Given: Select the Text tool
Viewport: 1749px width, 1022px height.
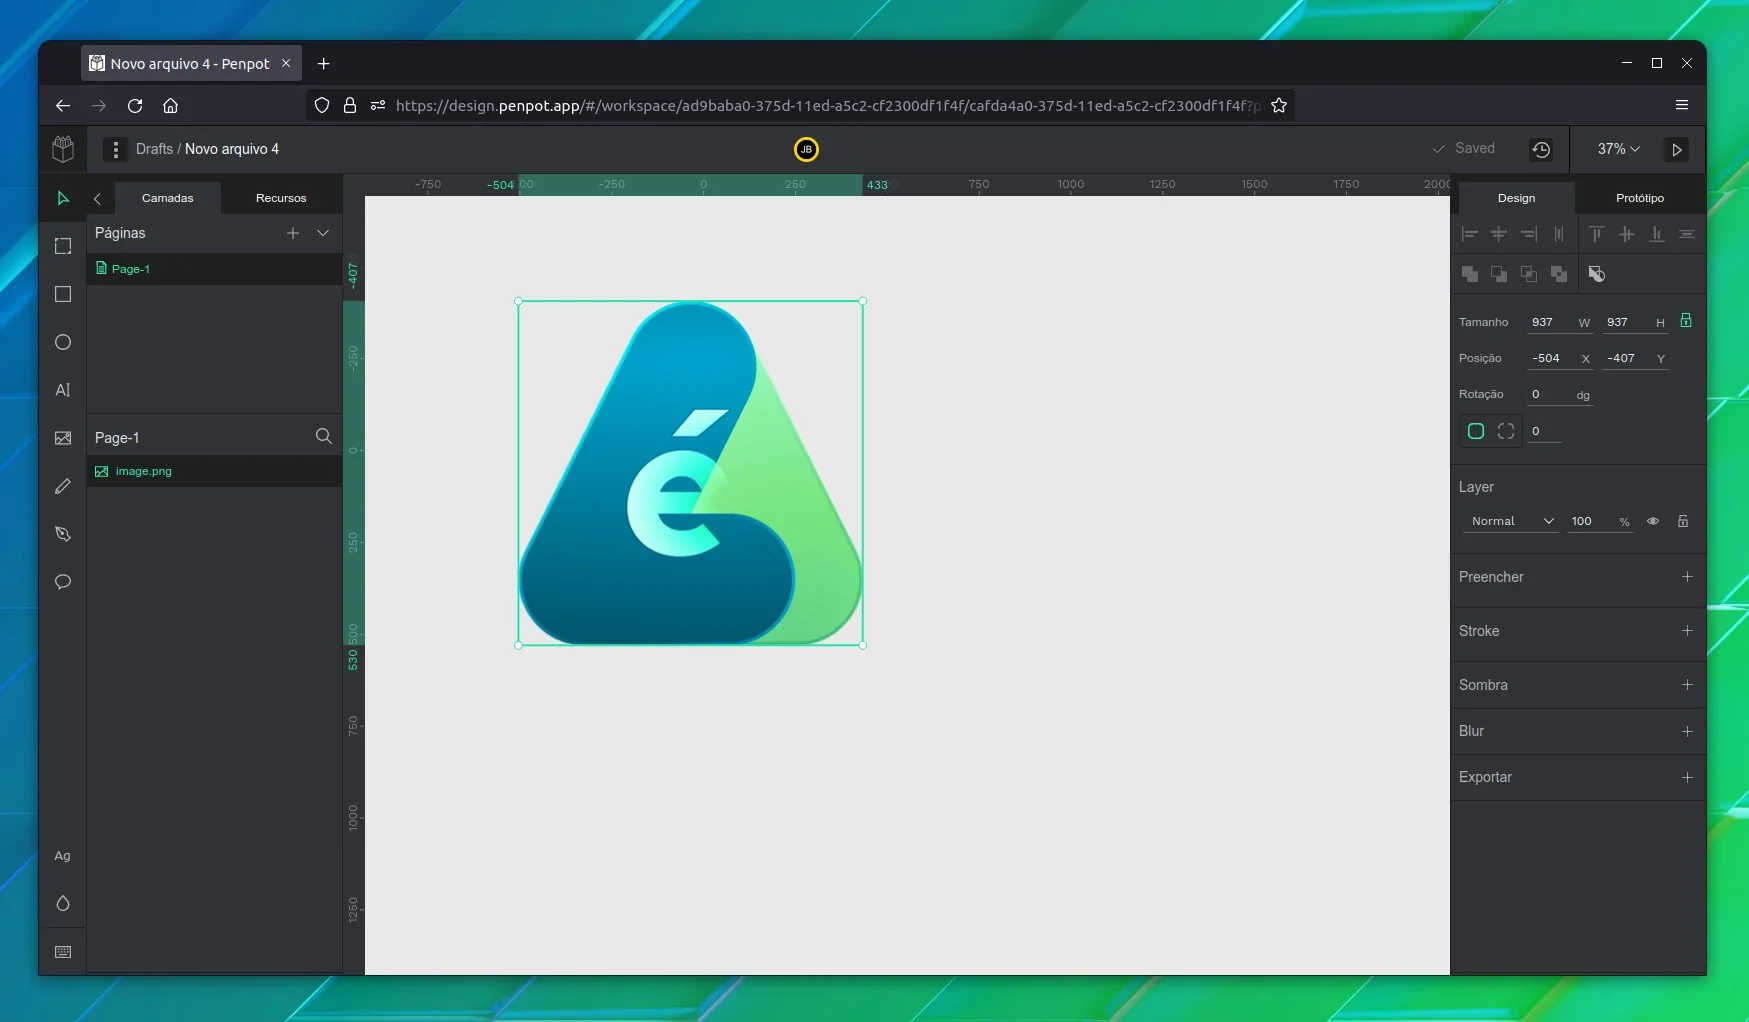Looking at the screenshot, I should (x=63, y=390).
